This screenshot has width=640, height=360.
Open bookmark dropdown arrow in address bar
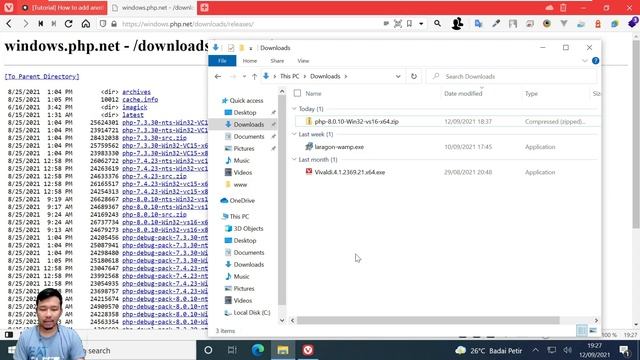tap(421, 24)
